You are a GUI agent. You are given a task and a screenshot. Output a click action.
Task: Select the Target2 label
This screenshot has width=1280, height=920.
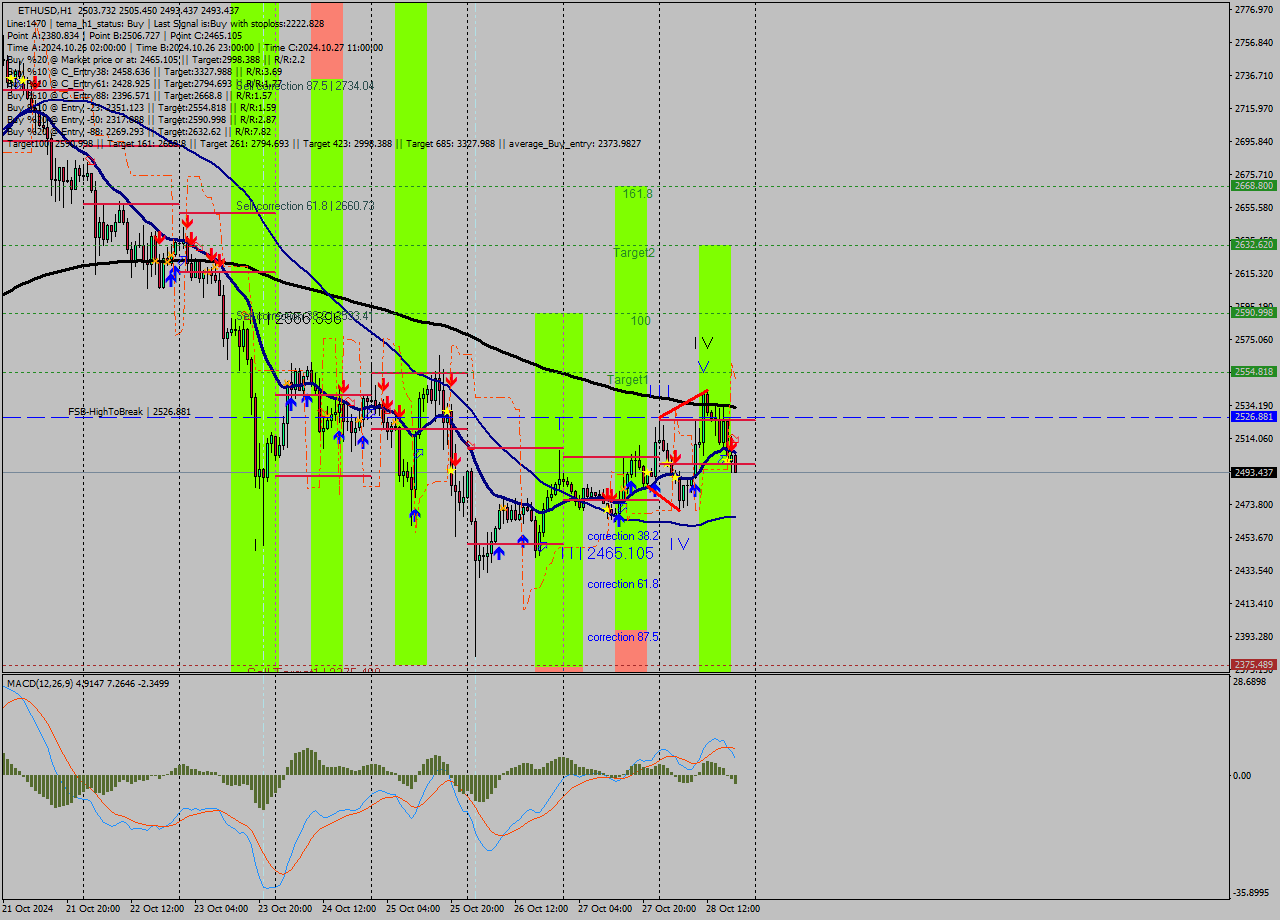click(634, 253)
